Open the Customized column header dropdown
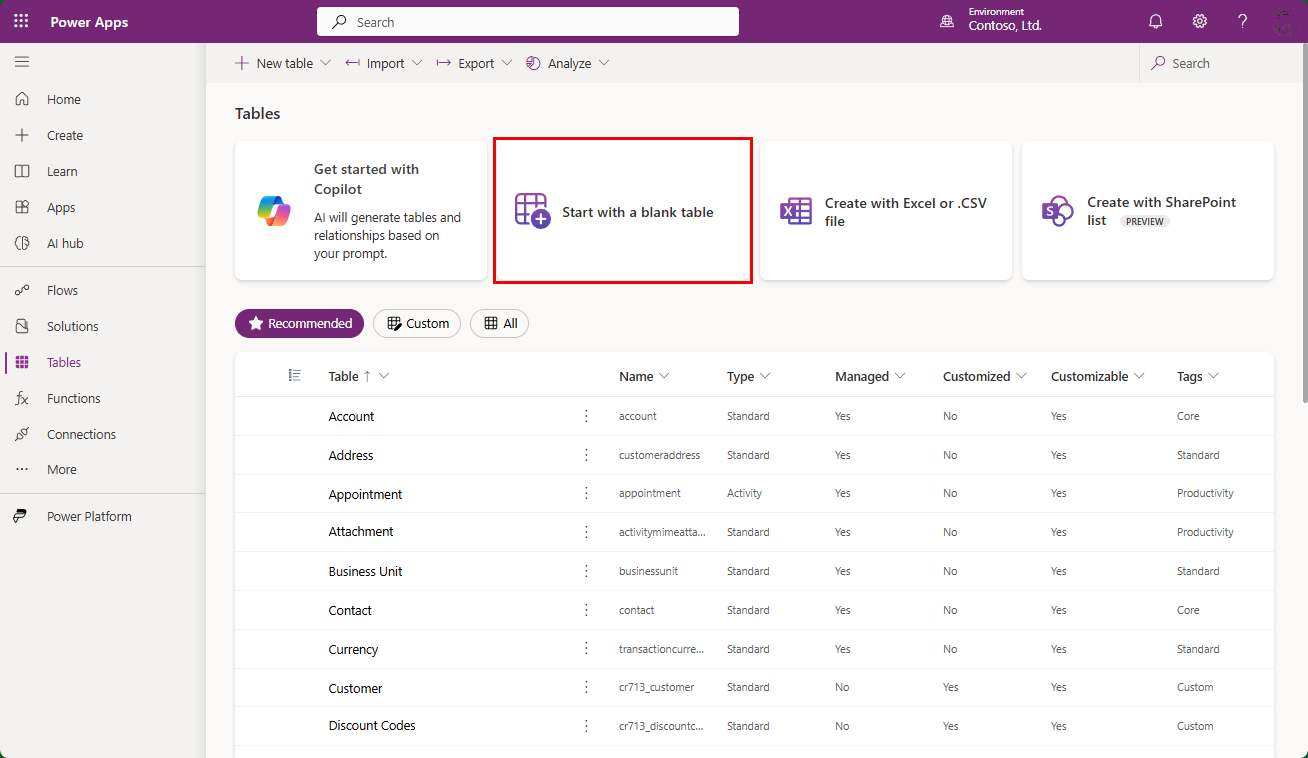 [x=1021, y=376]
